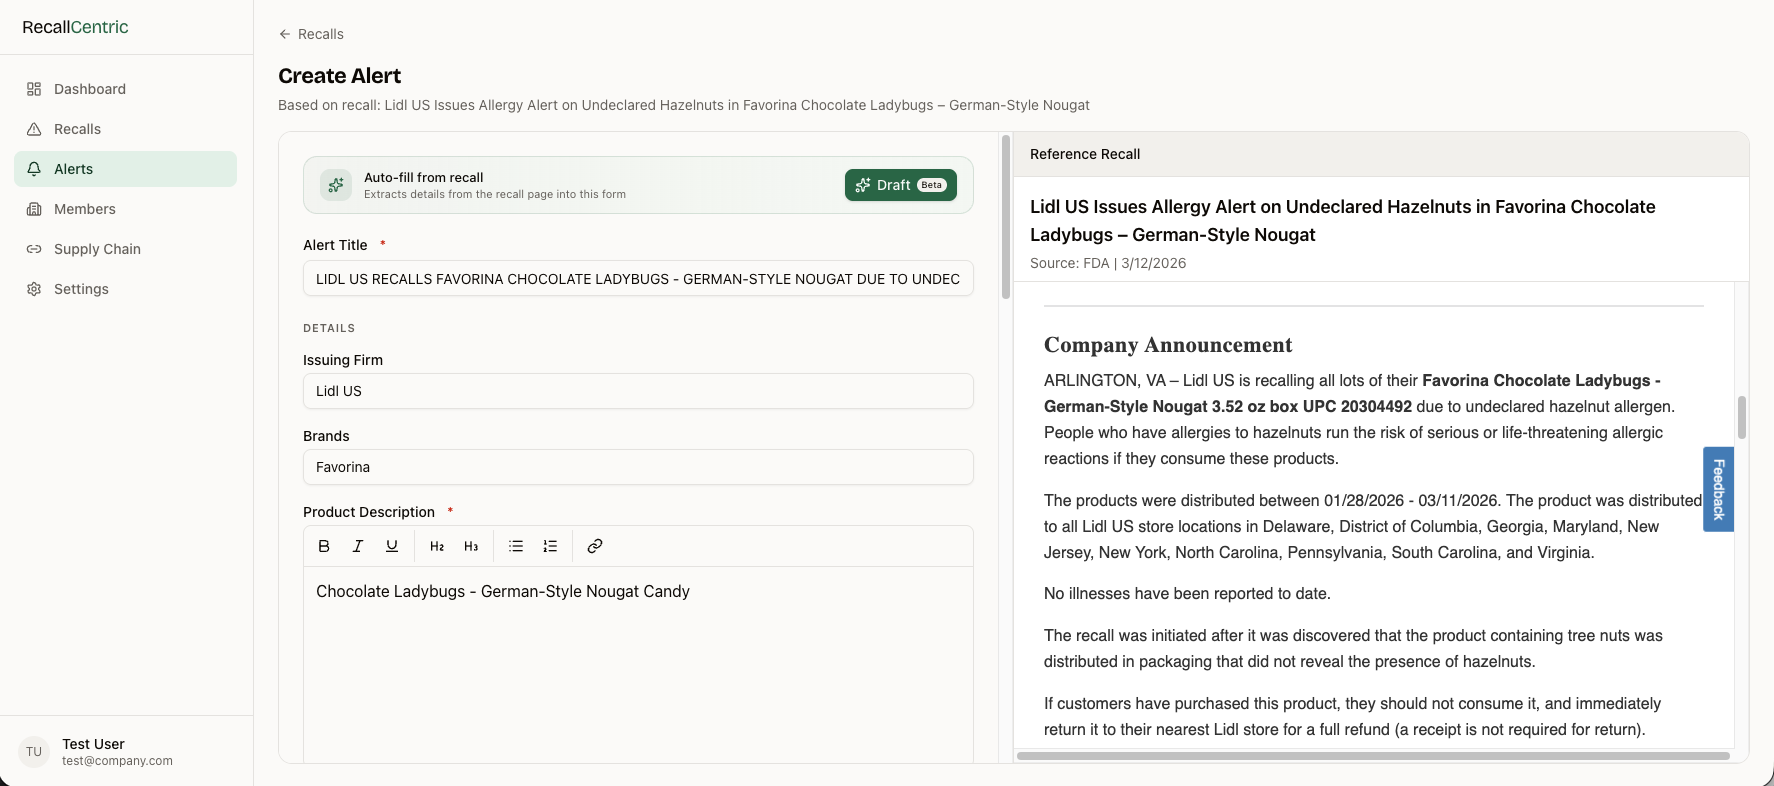The height and width of the screenshot is (786, 1774).
Task: Click the 'No illnesses have been reported' sentence
Action: tap(1187, 594)
